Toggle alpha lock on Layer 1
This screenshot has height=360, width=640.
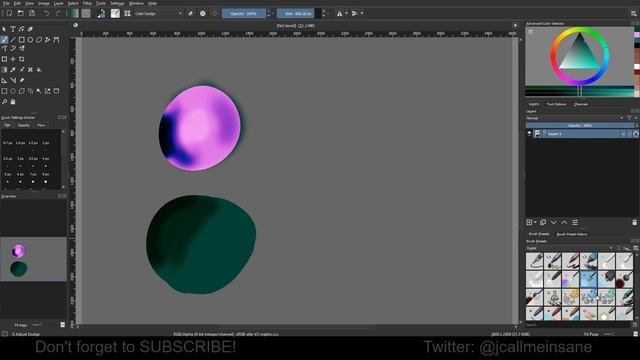coord(636,134)
